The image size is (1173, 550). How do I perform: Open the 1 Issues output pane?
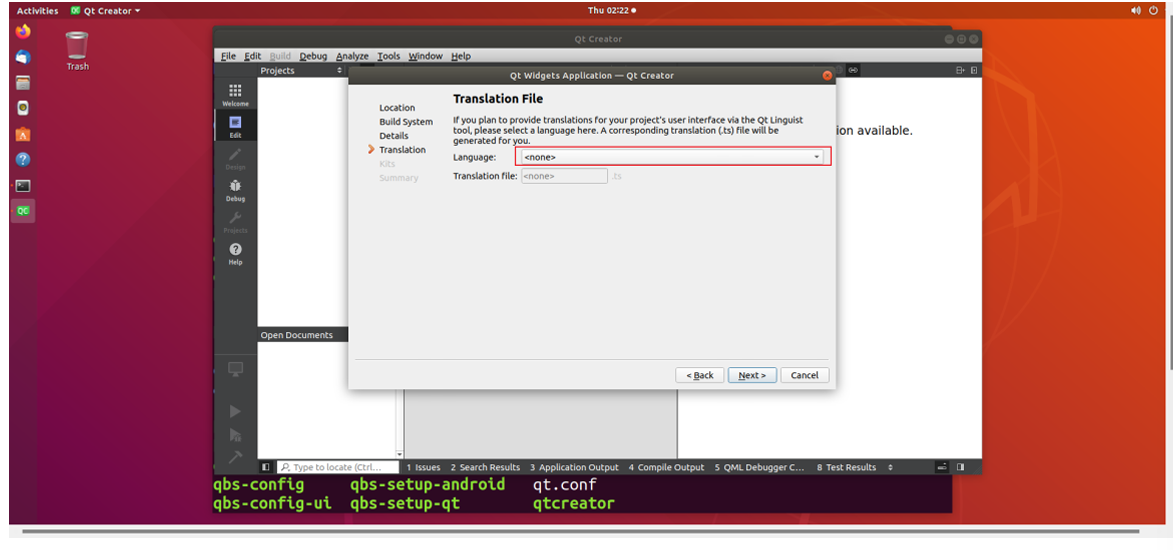[423, 467]
